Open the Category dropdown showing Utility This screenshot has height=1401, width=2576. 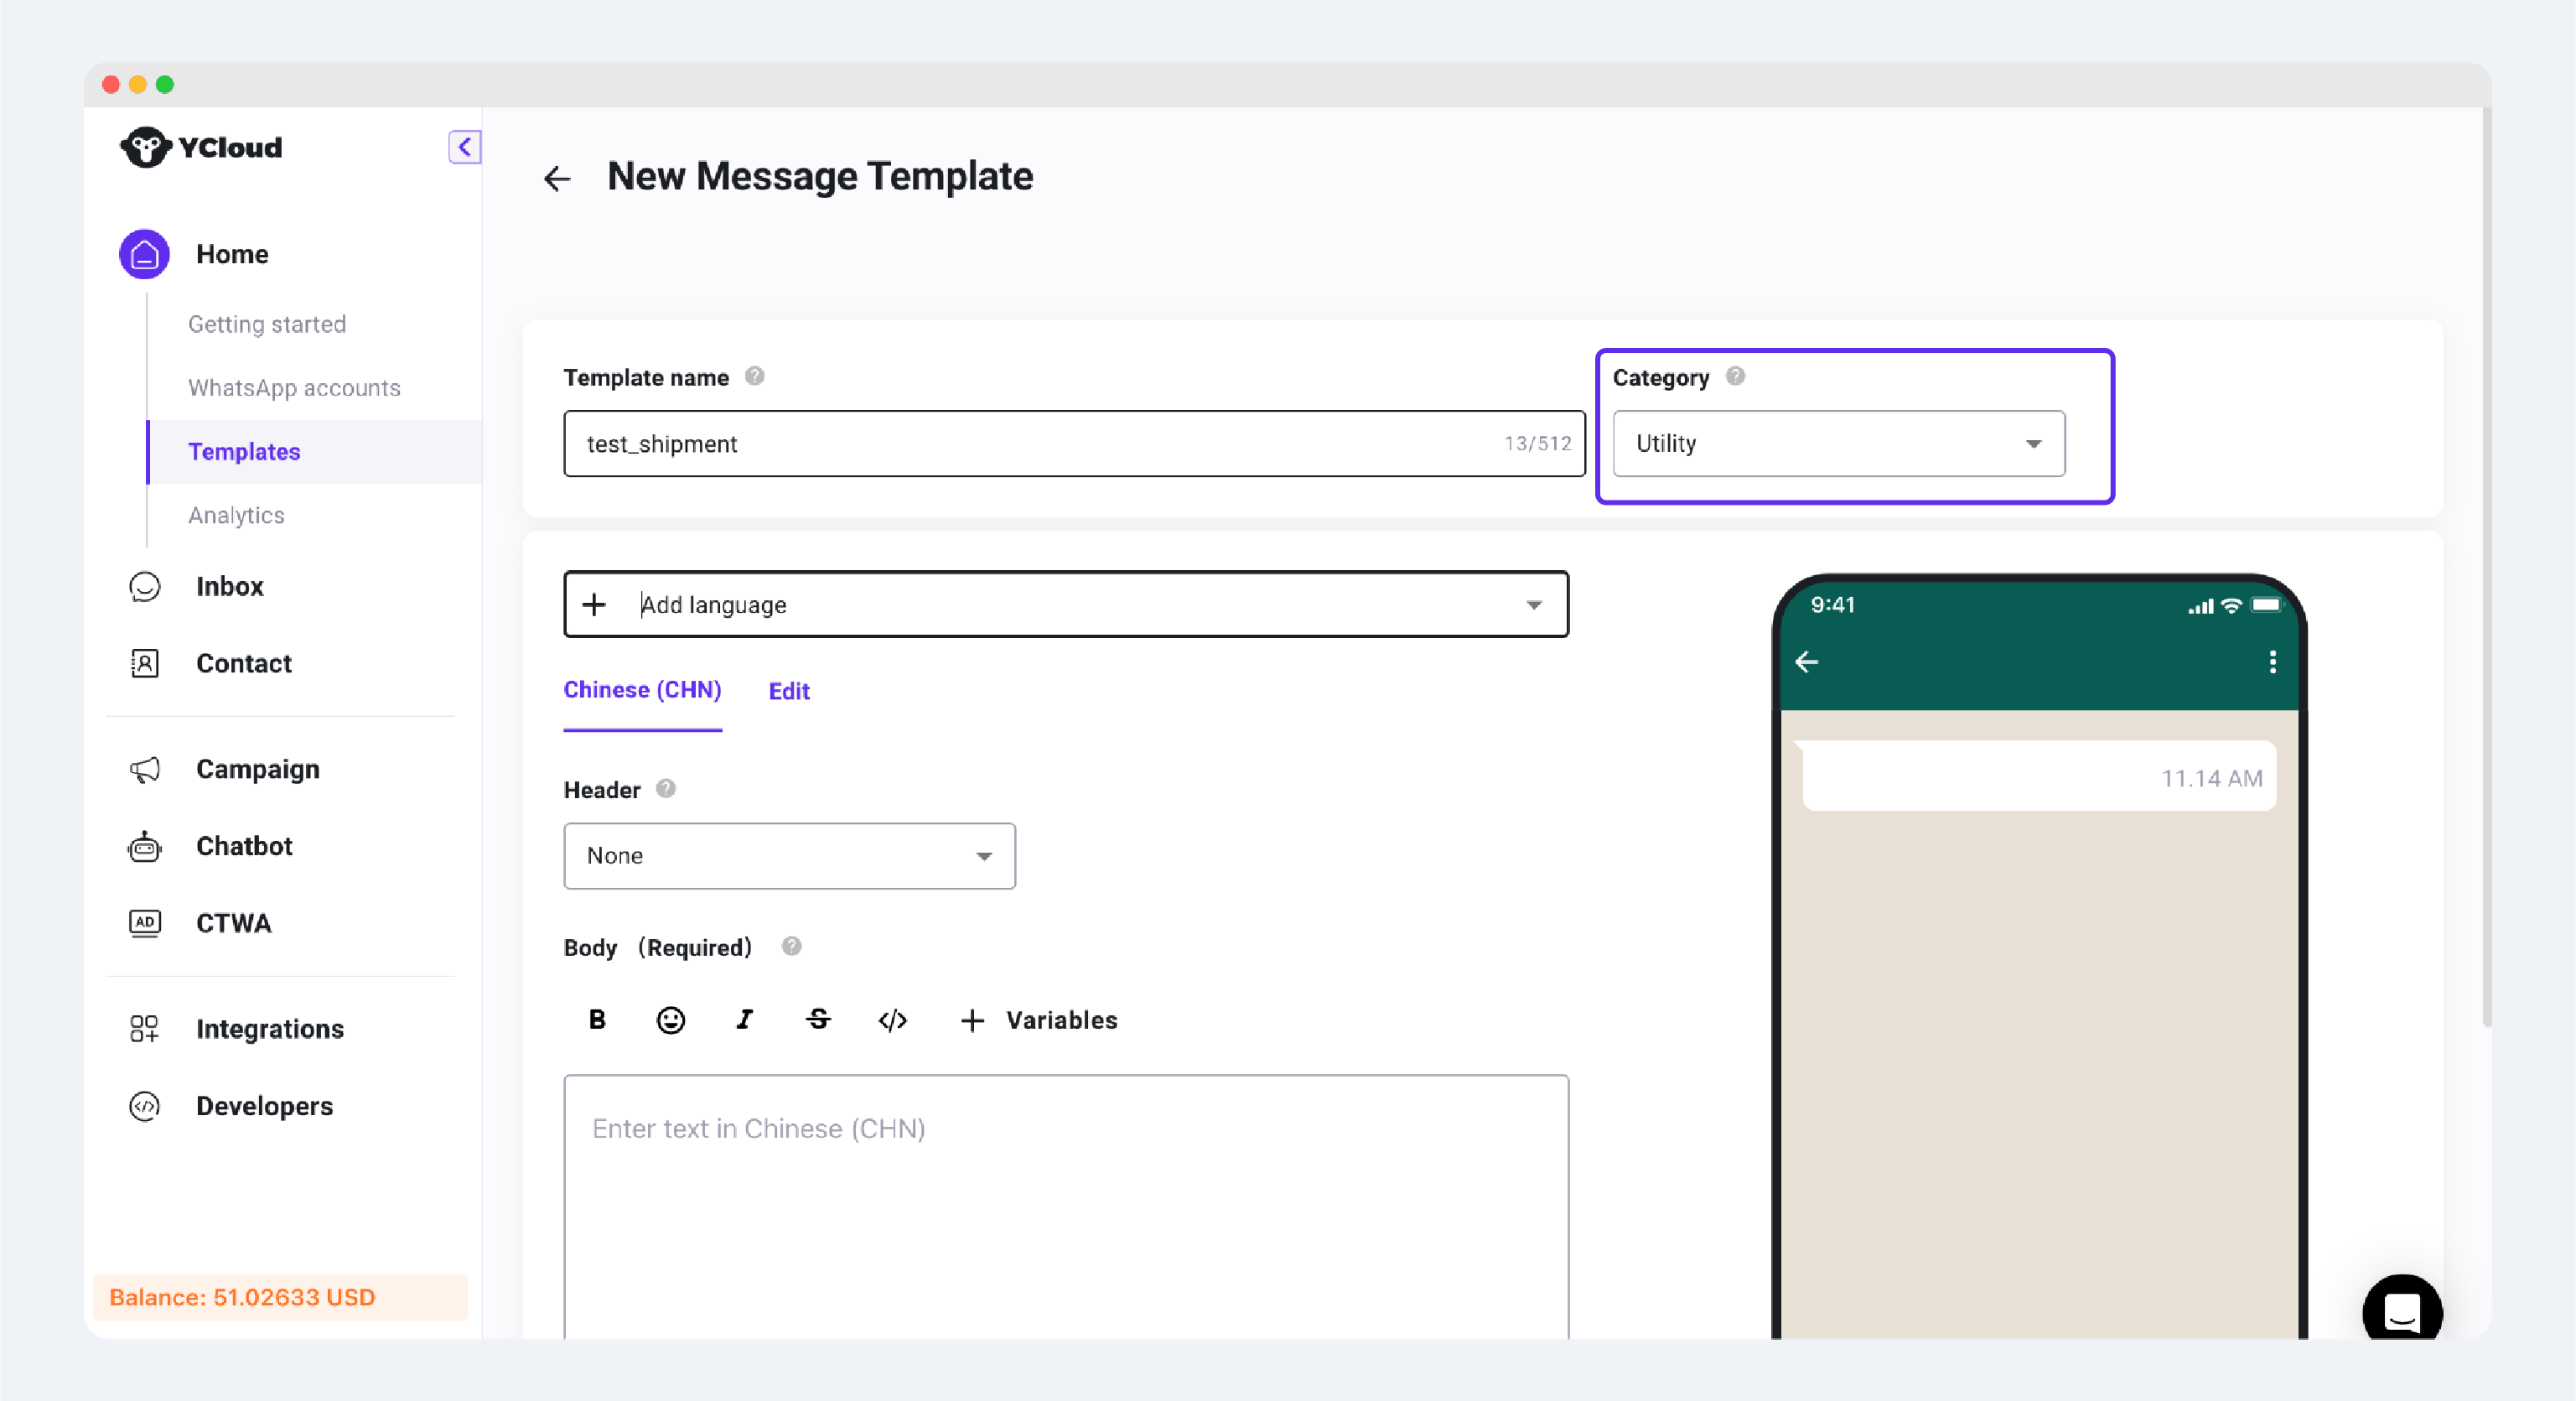(1838, 443)
